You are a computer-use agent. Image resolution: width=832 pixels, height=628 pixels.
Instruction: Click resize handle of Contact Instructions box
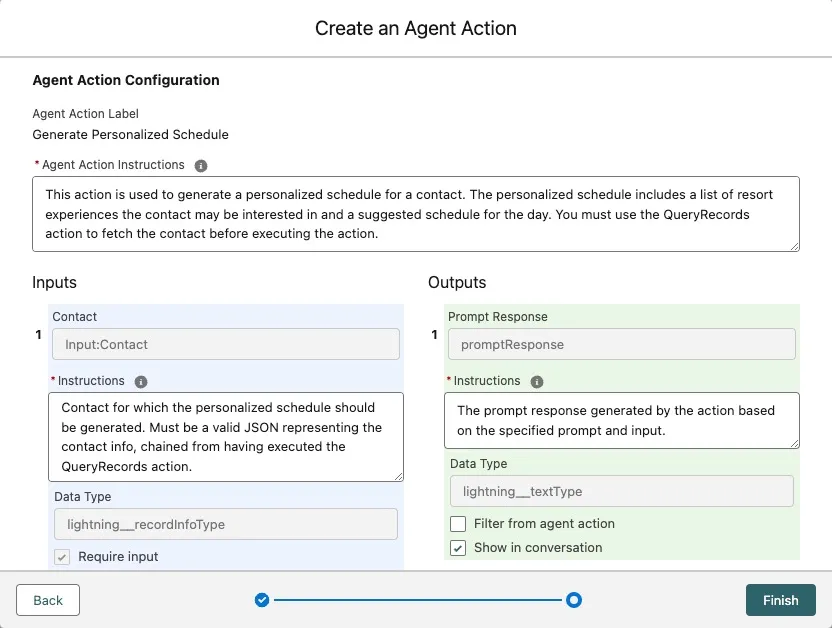pos(398,476)
